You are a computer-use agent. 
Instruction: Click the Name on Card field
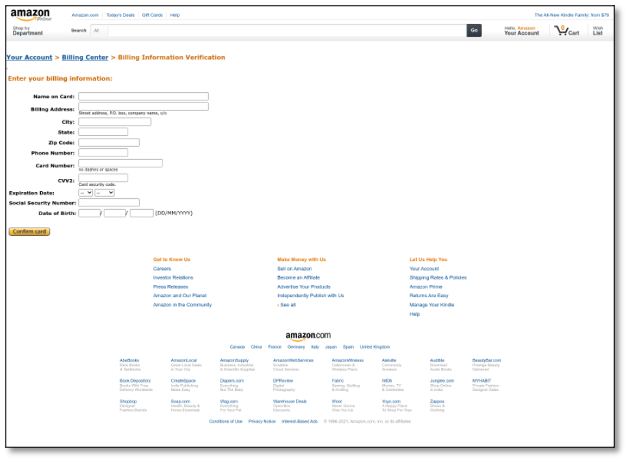click(x=143, y=96)
